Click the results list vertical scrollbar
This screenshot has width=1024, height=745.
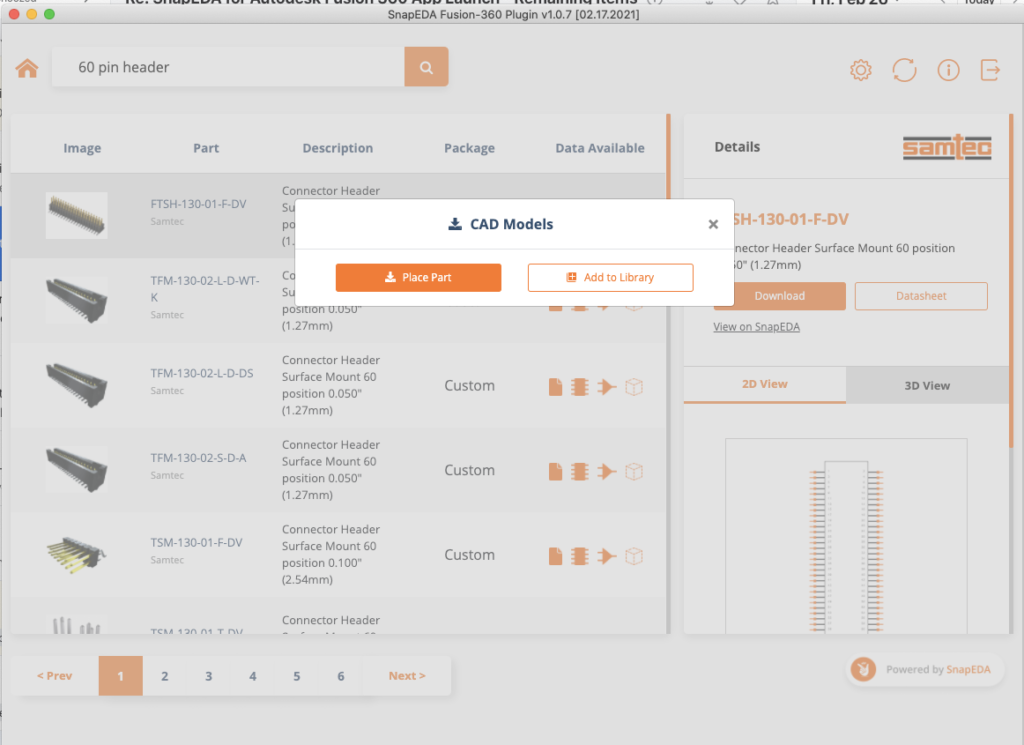[x=668, y=373]
